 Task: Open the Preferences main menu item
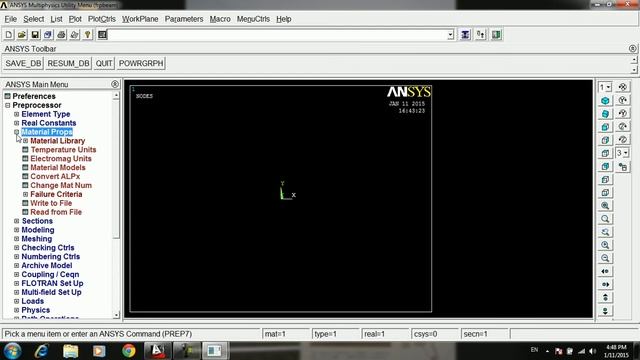click(34, 96)
